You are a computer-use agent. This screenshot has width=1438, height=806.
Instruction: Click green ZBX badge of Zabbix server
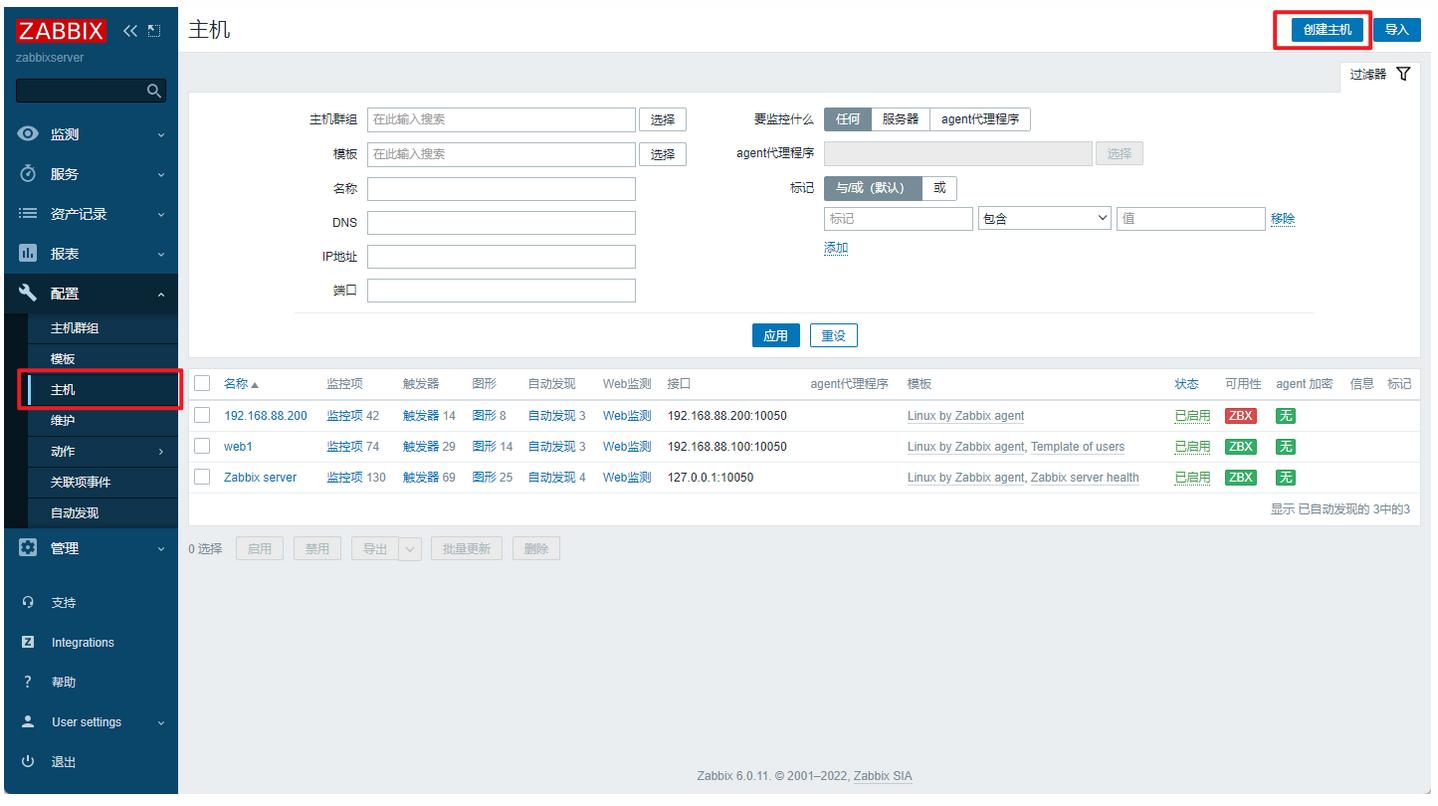1240,477
